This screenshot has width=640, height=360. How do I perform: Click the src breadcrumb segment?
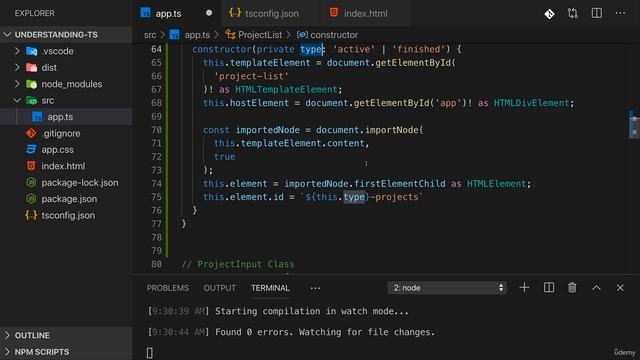150,35
